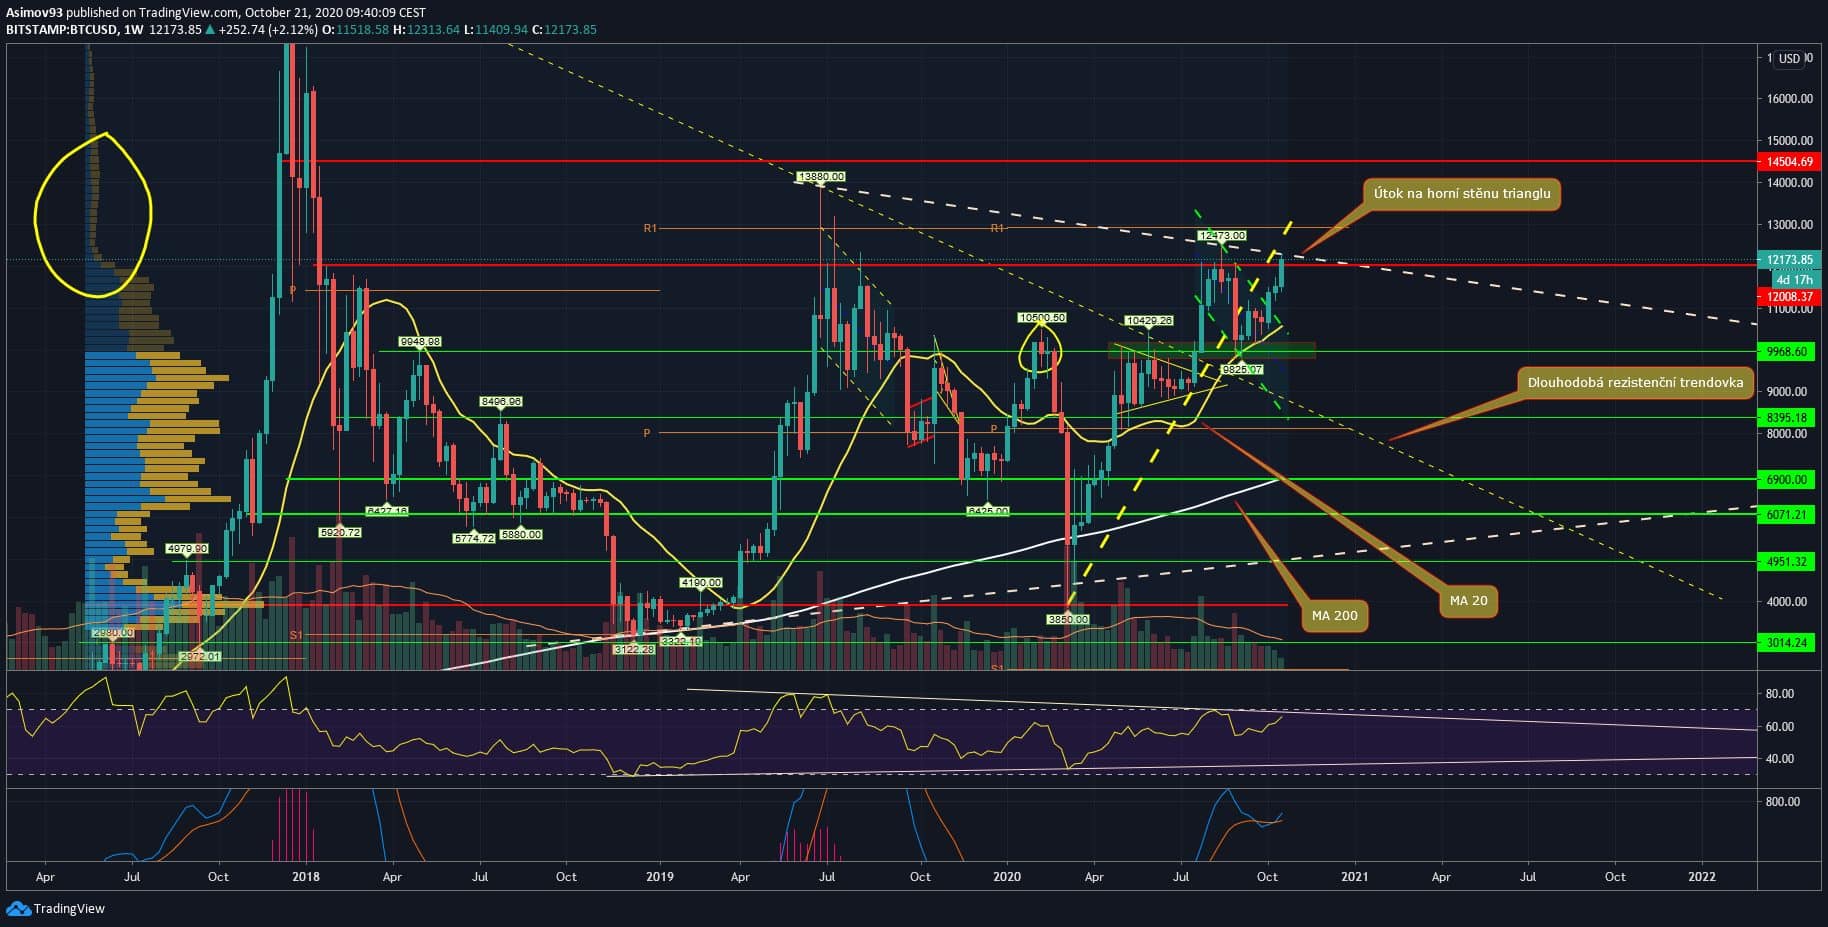The height and width of the screenshot is (927, 1828).
Task: Select the green support zone rectangle near 9968
Action: coord(1210,350)
